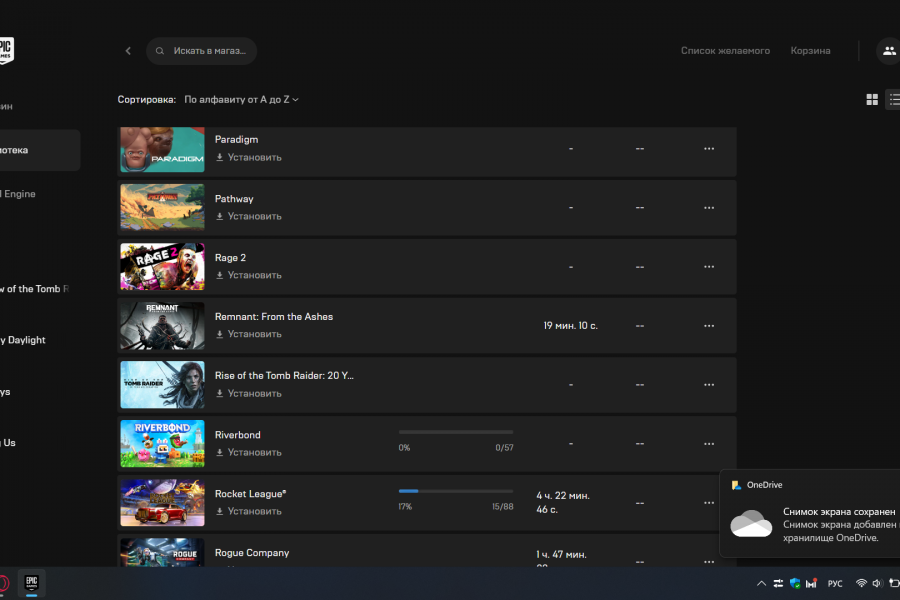Click the volume speaker tray icon
900x600 pixels.
coord(877,583)
